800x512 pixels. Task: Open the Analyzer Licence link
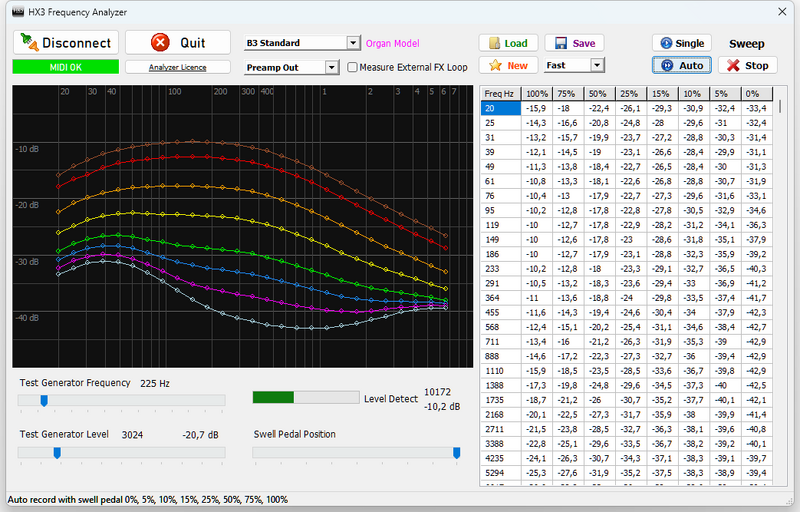178,67
